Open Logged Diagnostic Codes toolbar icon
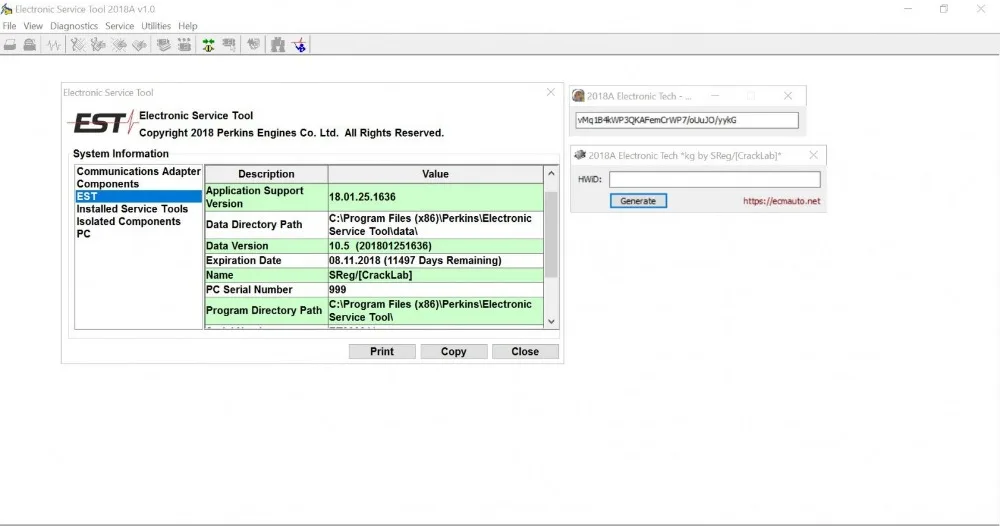This screenshot has width=1000, height=526. [98, 45]
